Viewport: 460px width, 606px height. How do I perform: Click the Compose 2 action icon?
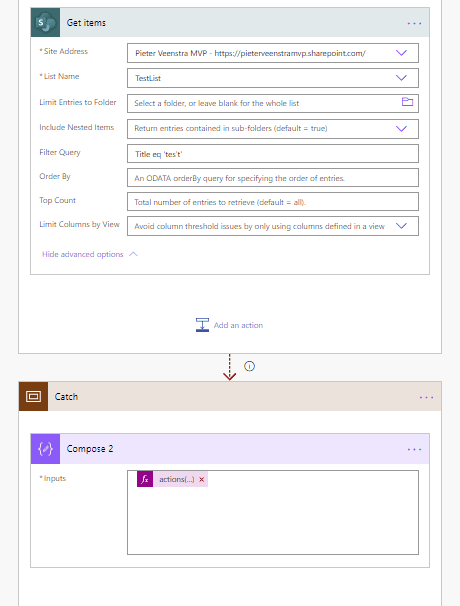pos(45,449)
